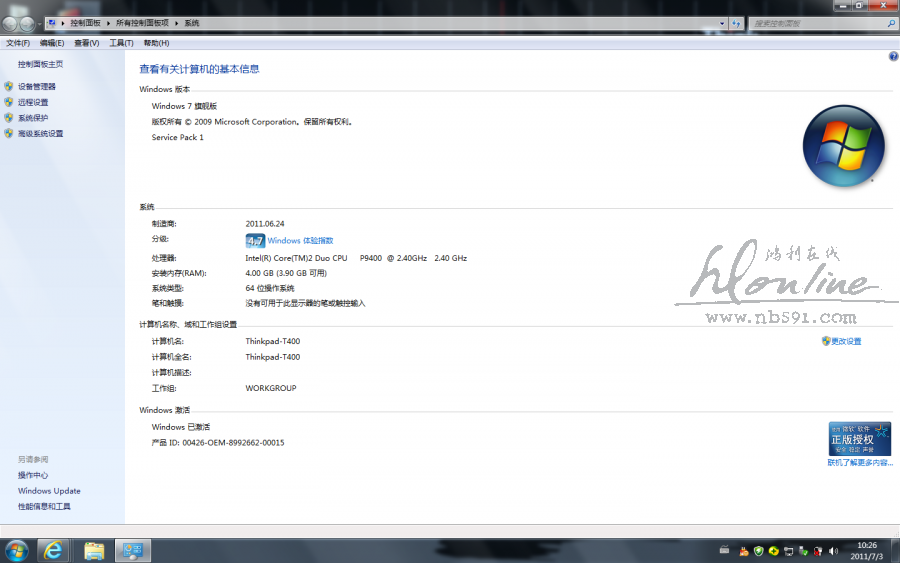Expand the address bar history dropdown

(x=720, y=22)
